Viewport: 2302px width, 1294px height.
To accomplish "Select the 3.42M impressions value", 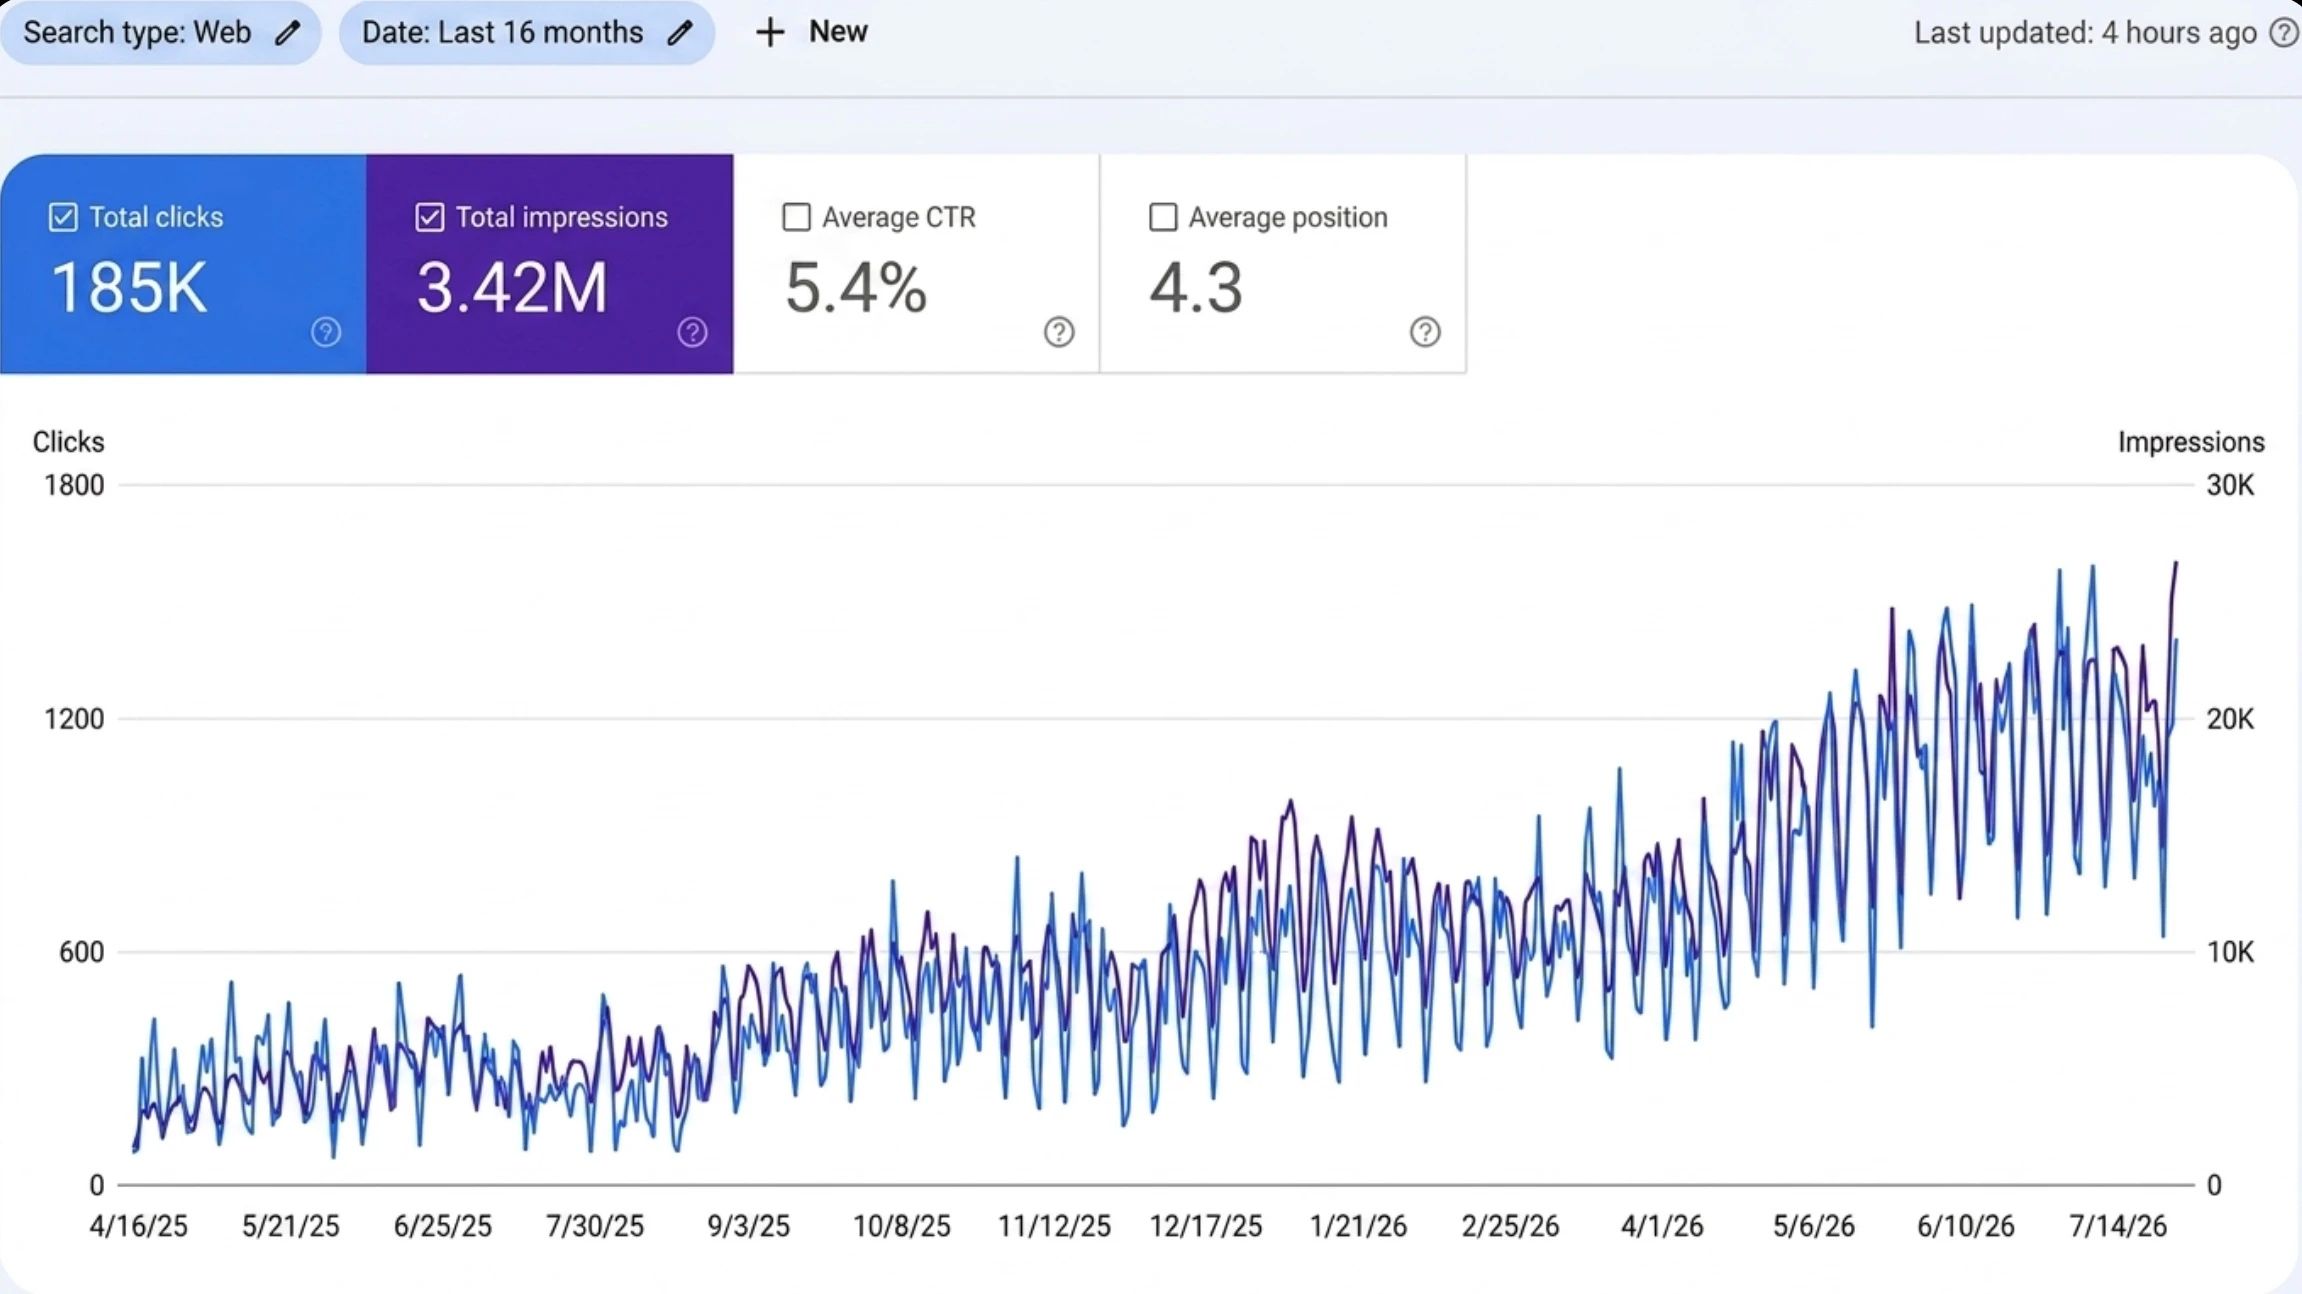I will click(512, 289).
